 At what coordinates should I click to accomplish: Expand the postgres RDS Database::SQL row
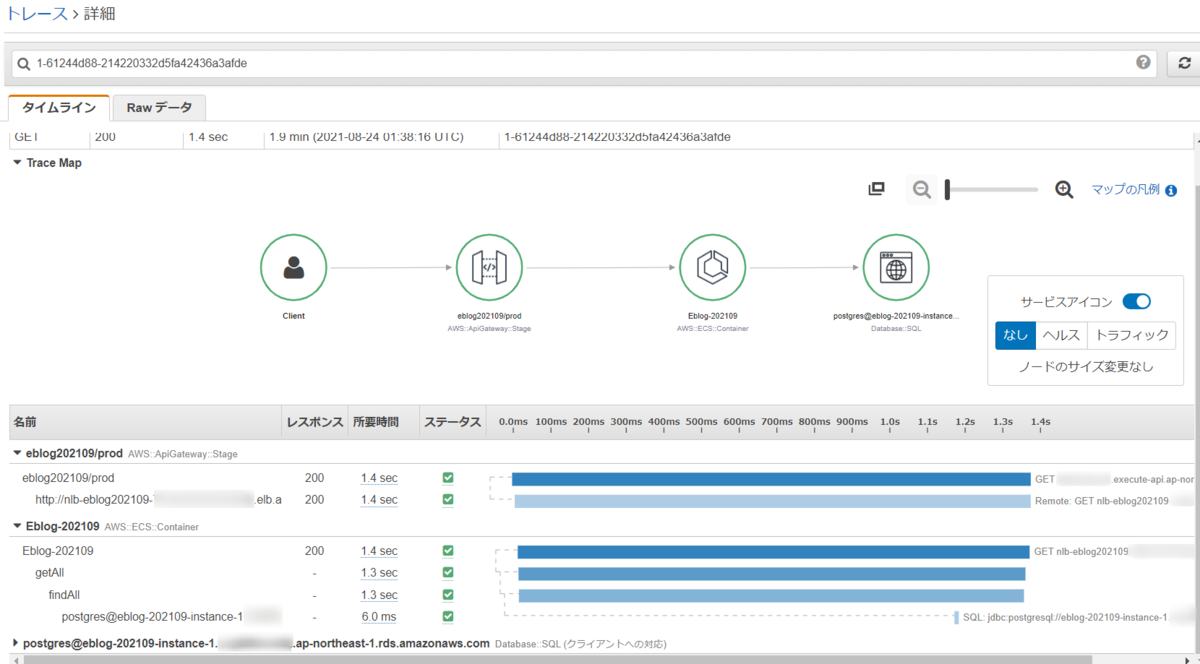16,643
